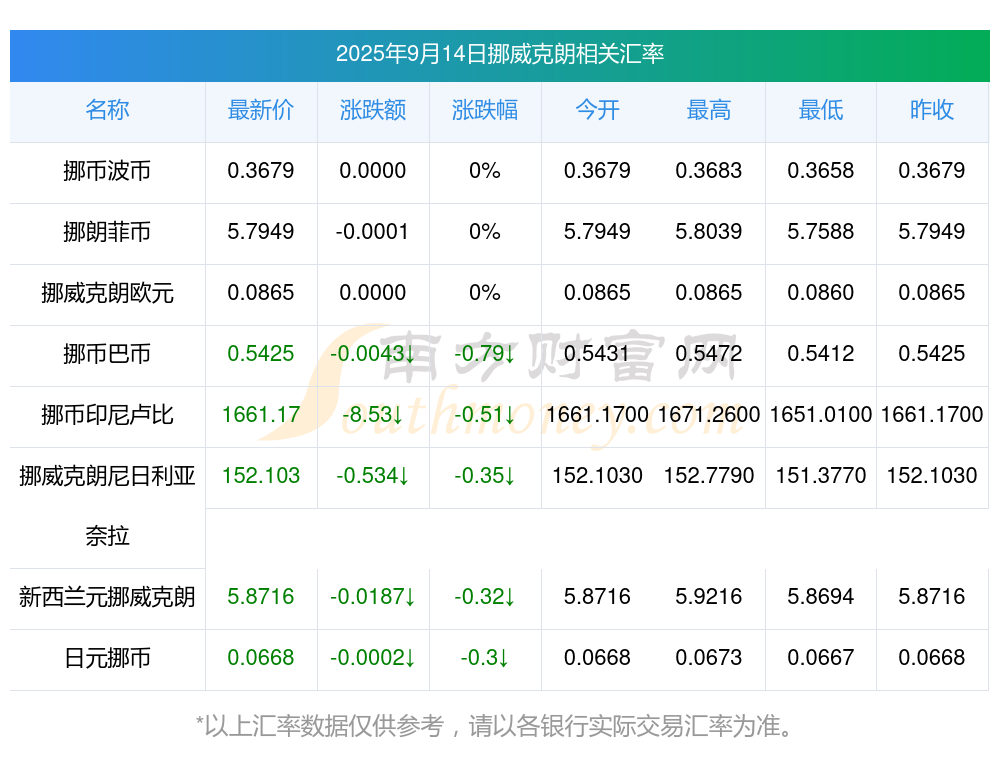Select the 新西兰元挪威克朗 row name
The image size is (1000, 757).
click(x=107, y=597)
